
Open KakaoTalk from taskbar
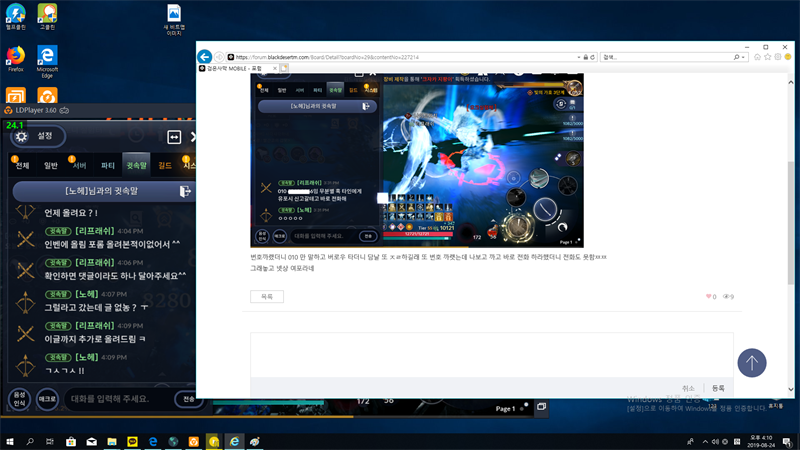point(132,441)
